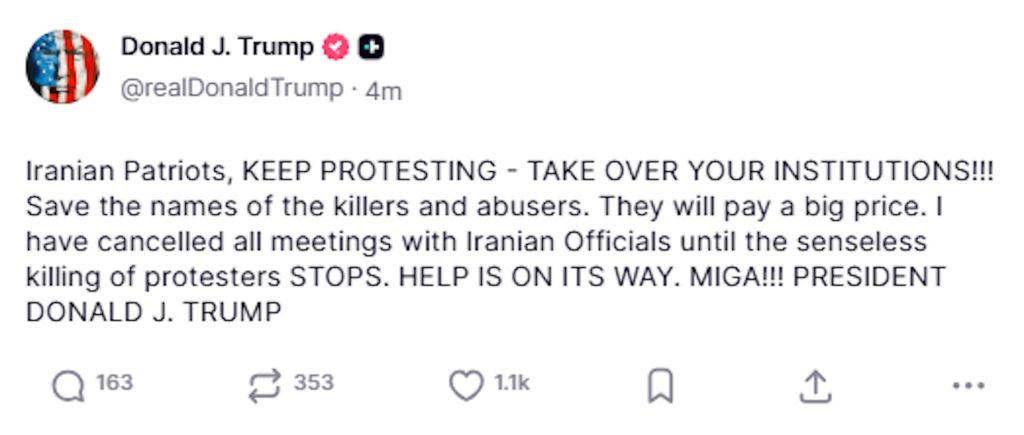Image resolution: width=1024 pixels, height=435 pixels.
Task: Bookmark this post
Action: [660, 386]
